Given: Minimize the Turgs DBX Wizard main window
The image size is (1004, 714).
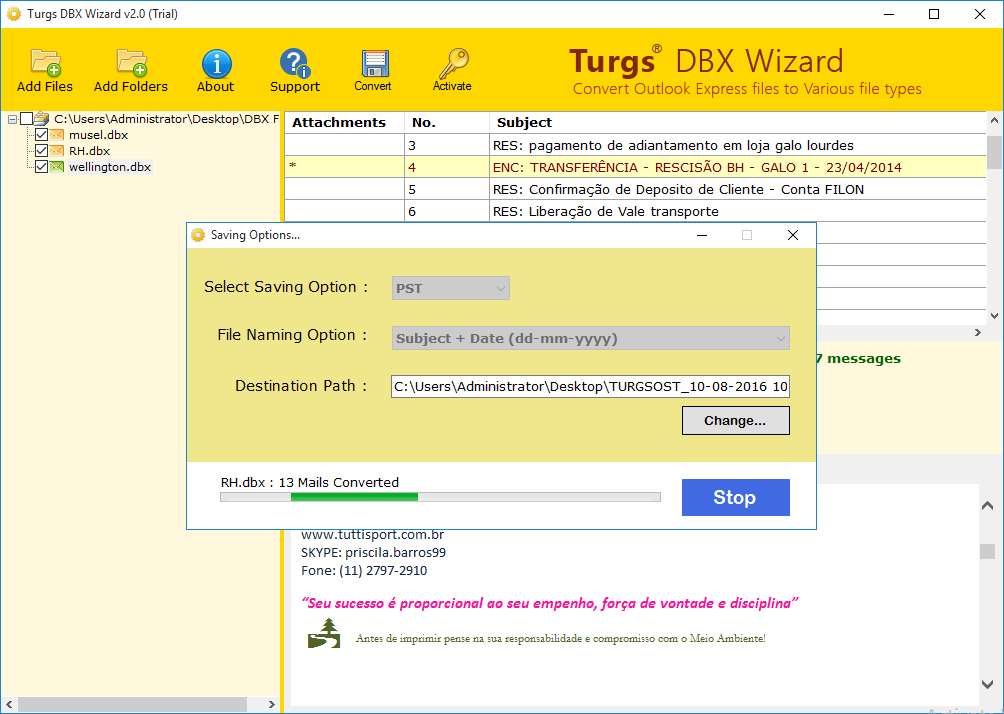Looking at the screenshot, I should 889,14.
